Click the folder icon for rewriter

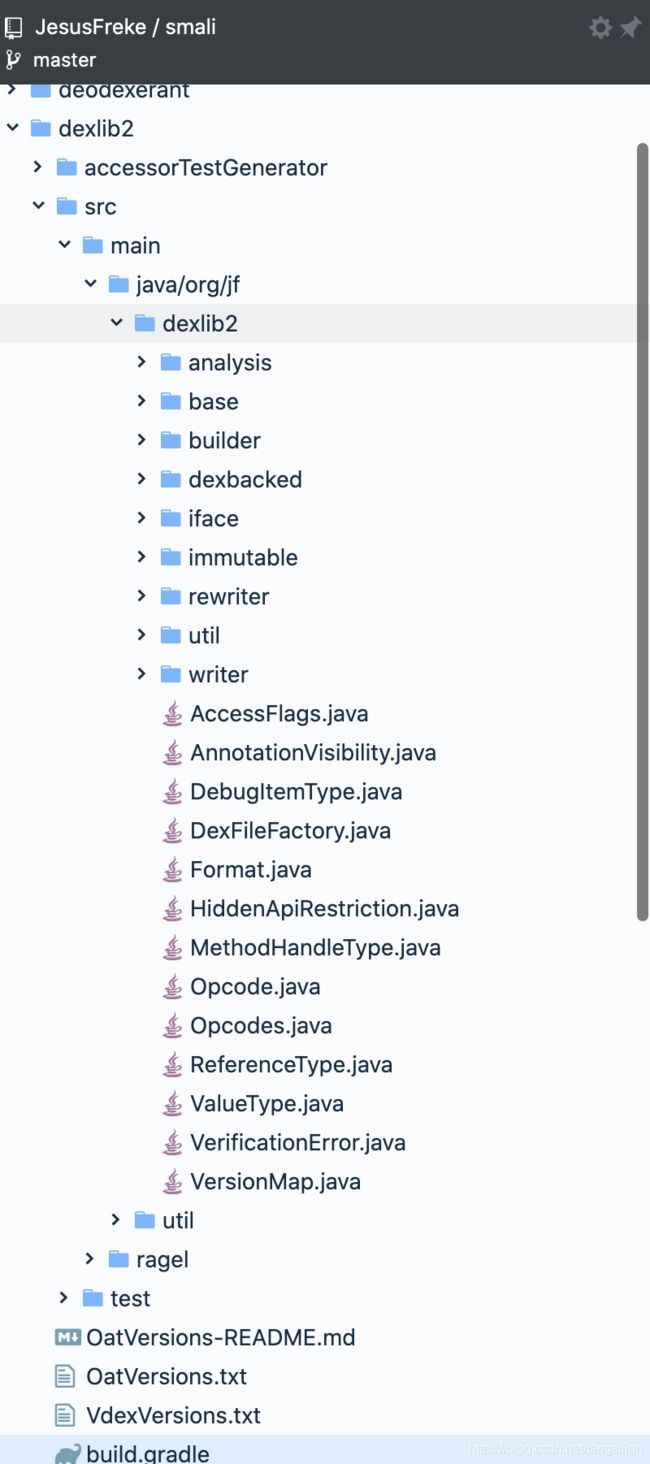(x=167, y=596)
